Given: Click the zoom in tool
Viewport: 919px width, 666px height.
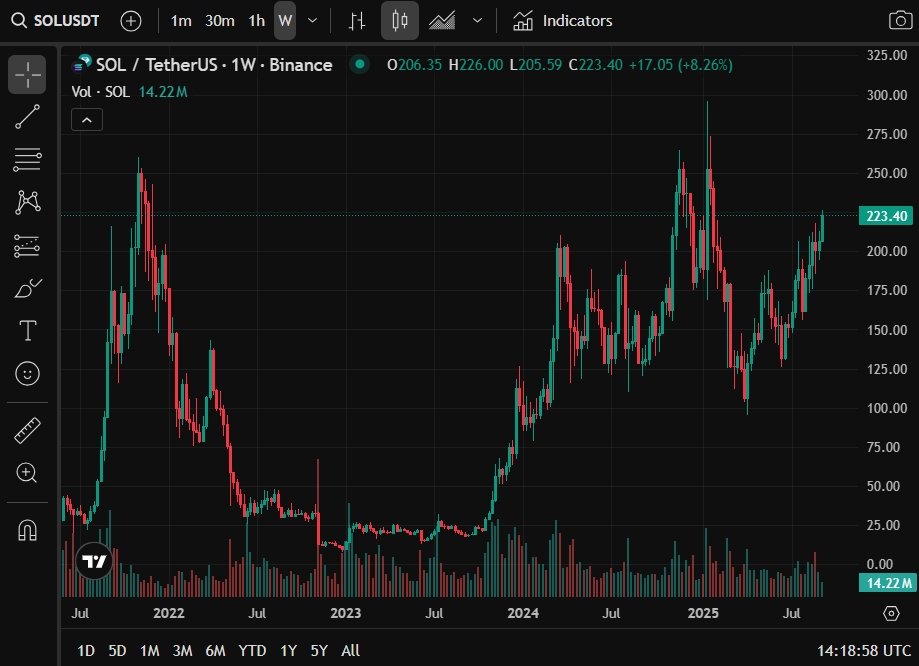Looking at the screenshot, I should (x=28, y=473).
